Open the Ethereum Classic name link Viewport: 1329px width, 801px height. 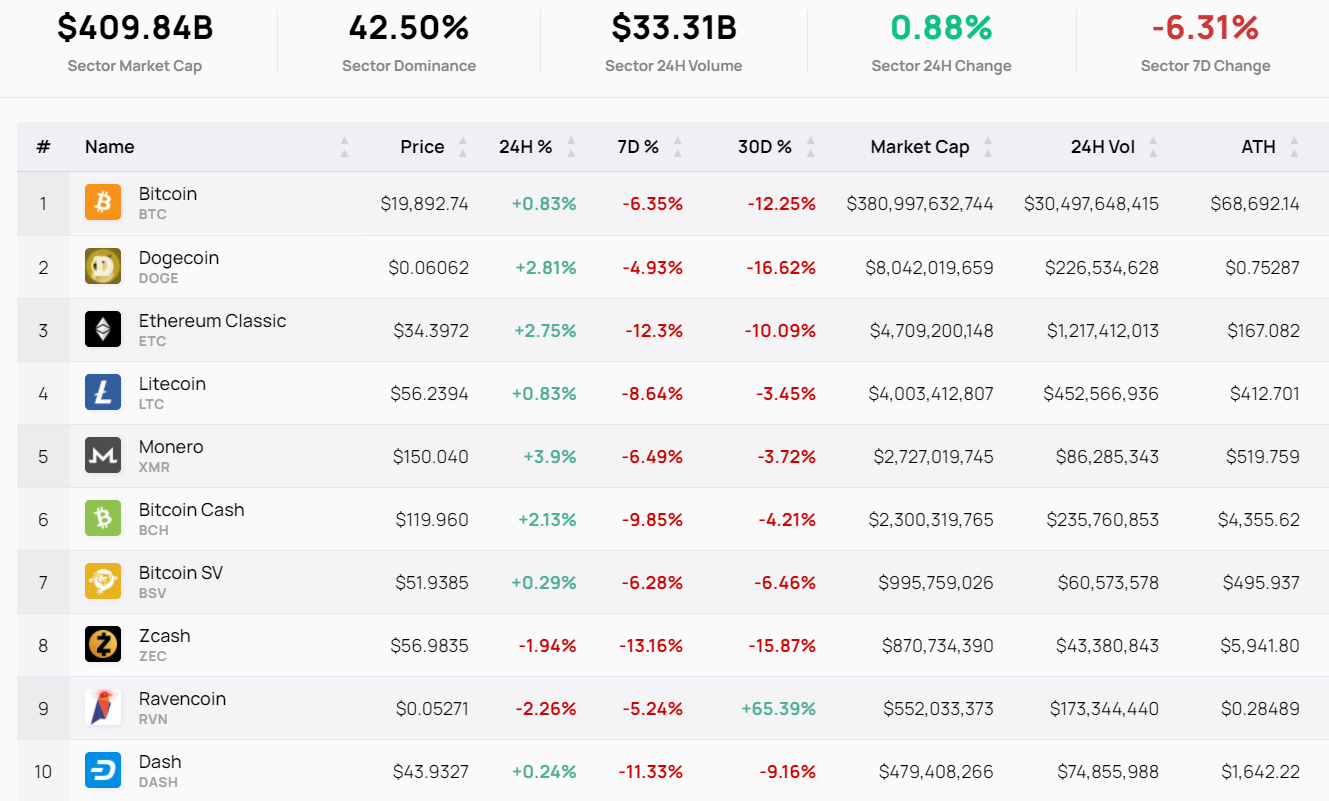[213, 321]
